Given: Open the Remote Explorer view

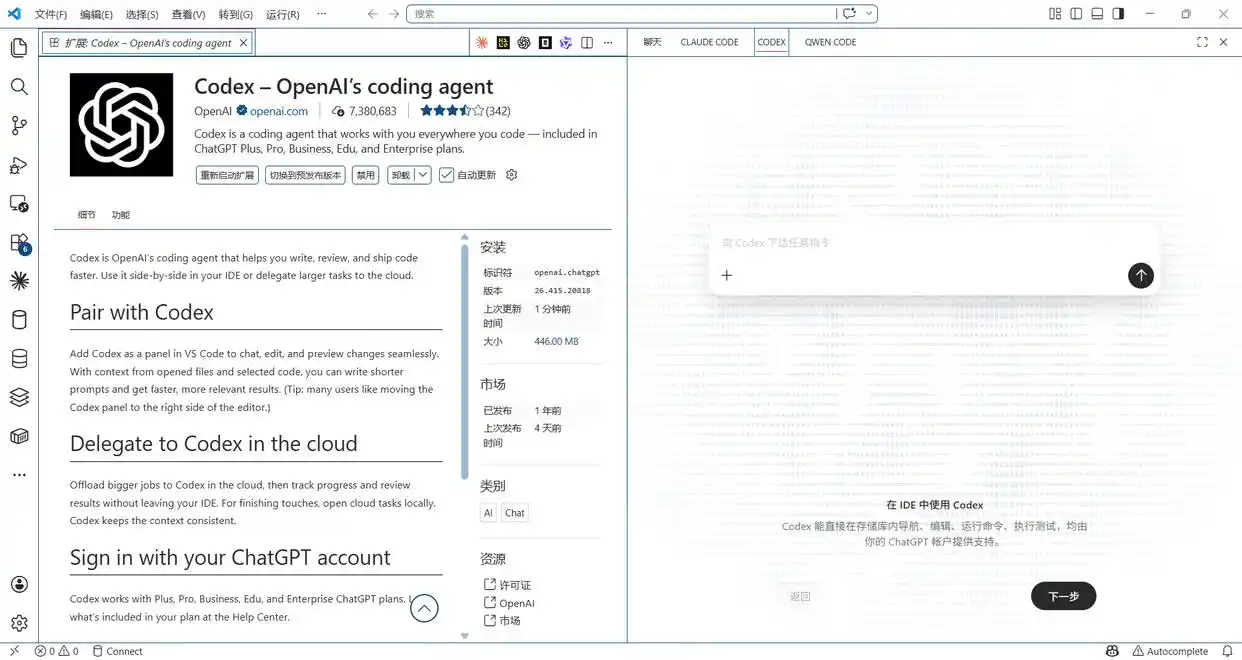Looking at the screenshot, I should [19, 204].
